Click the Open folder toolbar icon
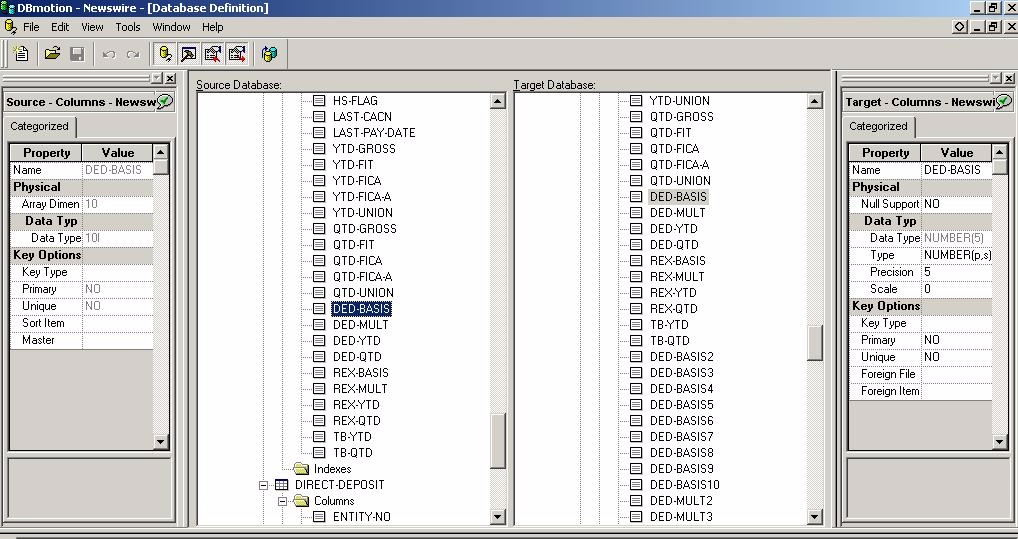This screenshot has height=539, width=1018. click(x=51, y=54)
